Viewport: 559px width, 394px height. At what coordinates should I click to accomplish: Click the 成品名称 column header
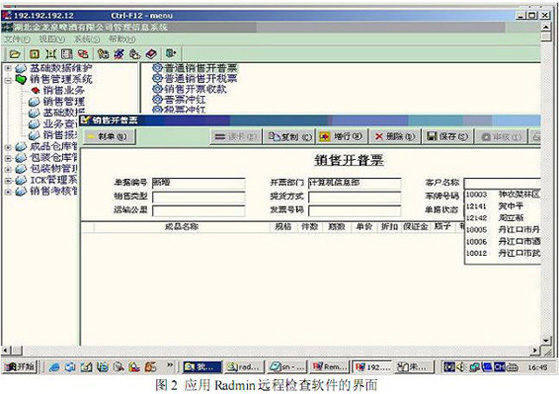182,227
